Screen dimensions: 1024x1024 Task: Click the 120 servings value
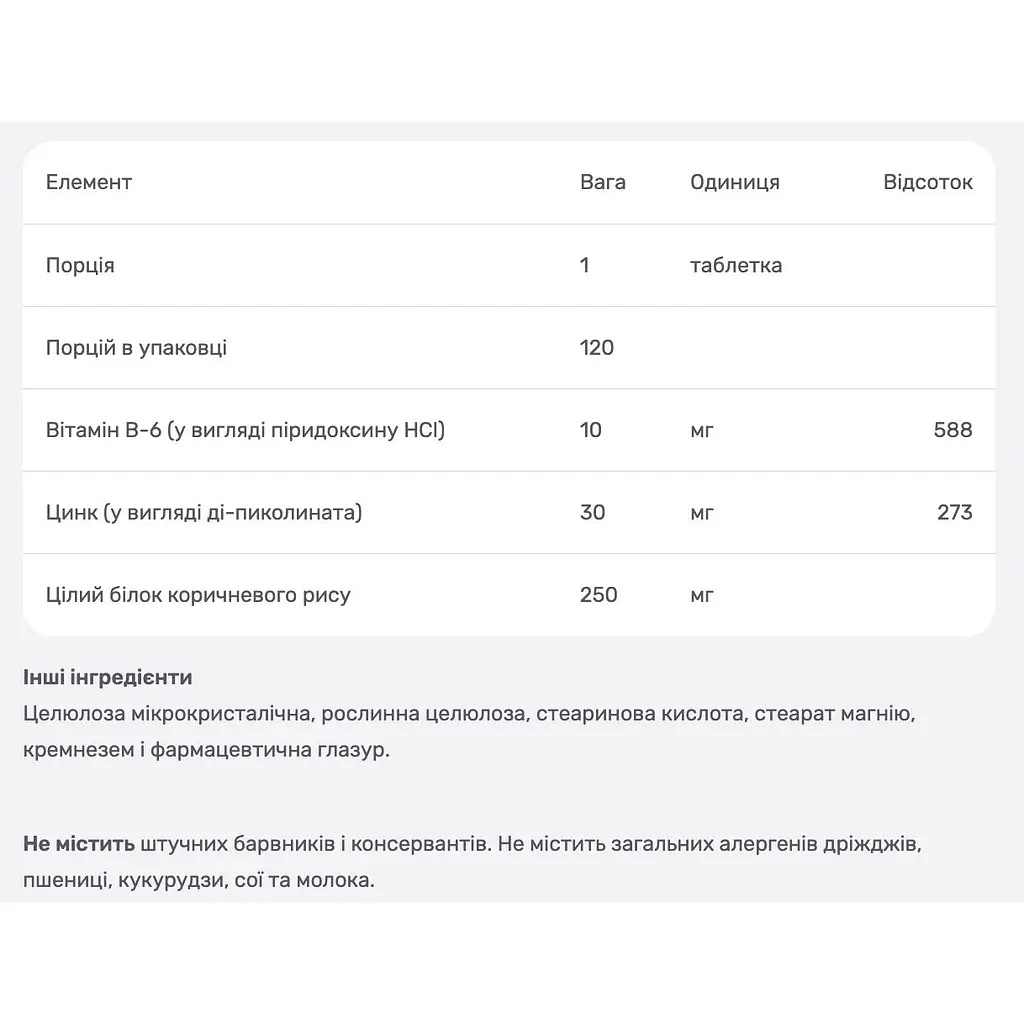tap(597, 347)
